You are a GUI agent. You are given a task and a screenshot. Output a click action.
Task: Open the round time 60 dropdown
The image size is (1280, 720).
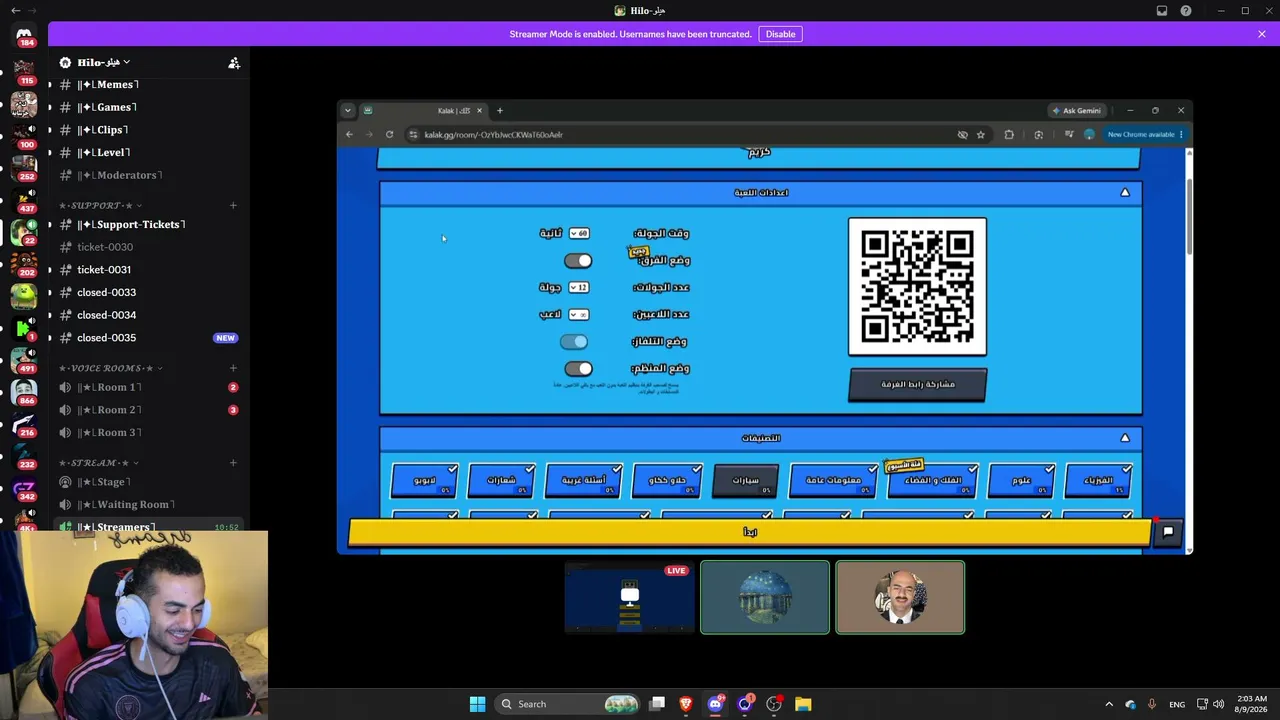pyautogui.click(x=579, y=233)
